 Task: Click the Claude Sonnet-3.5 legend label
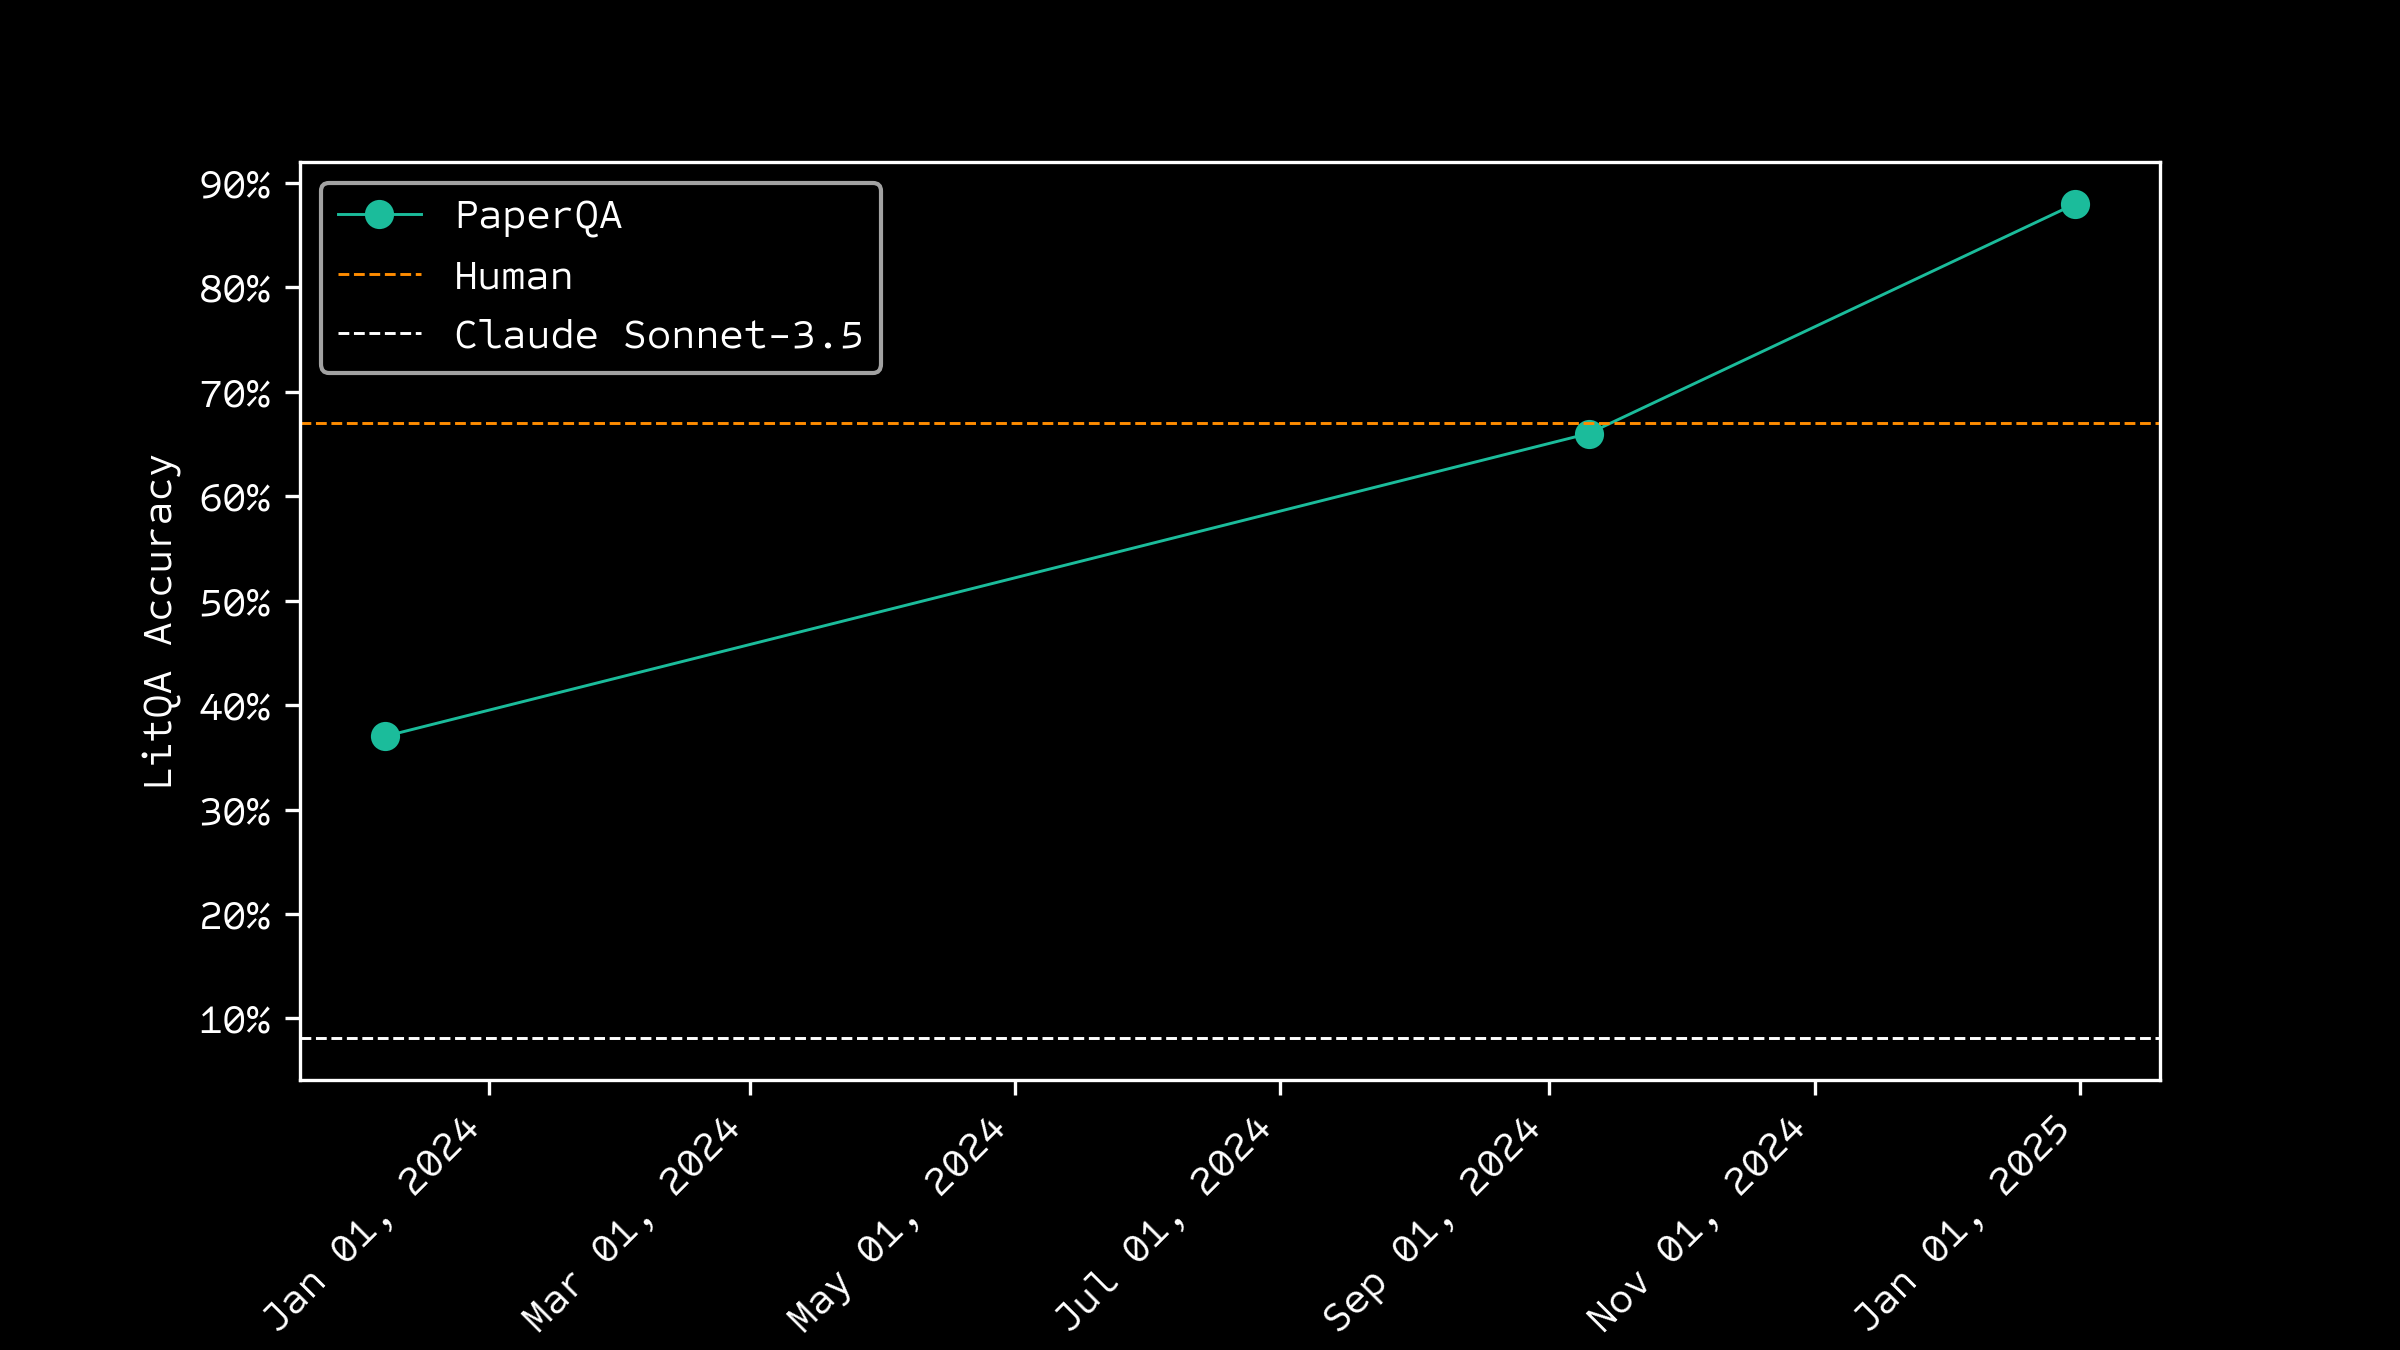click(658, 335)
